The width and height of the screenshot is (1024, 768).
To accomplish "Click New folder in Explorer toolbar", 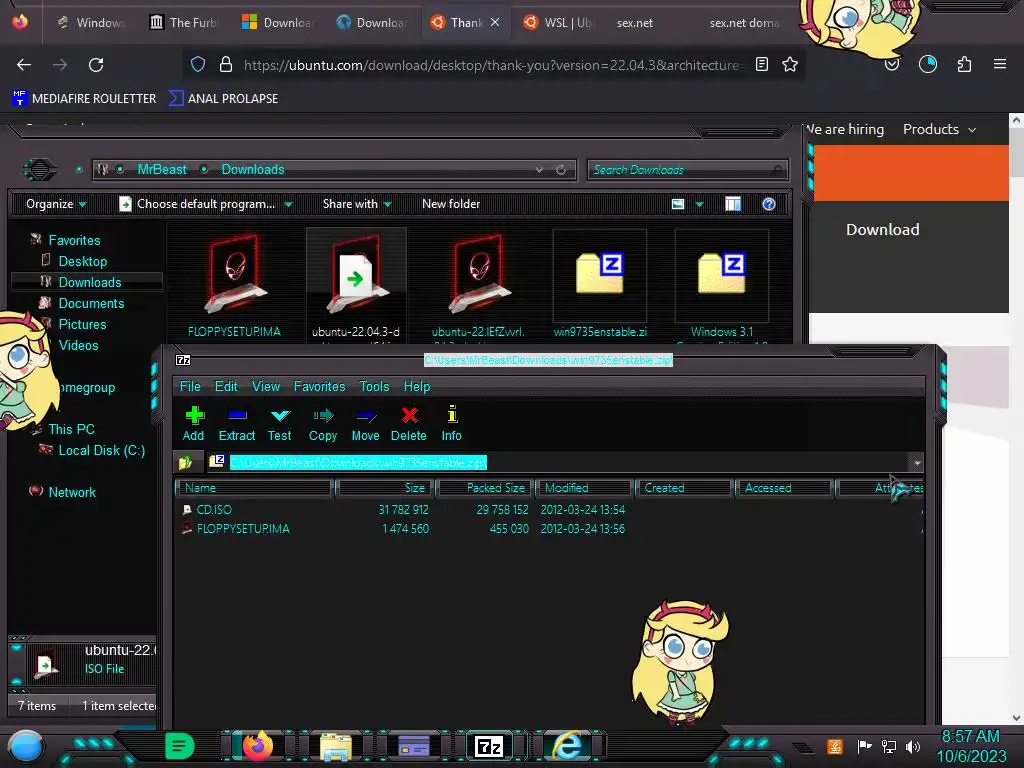I will click(451, 204).
